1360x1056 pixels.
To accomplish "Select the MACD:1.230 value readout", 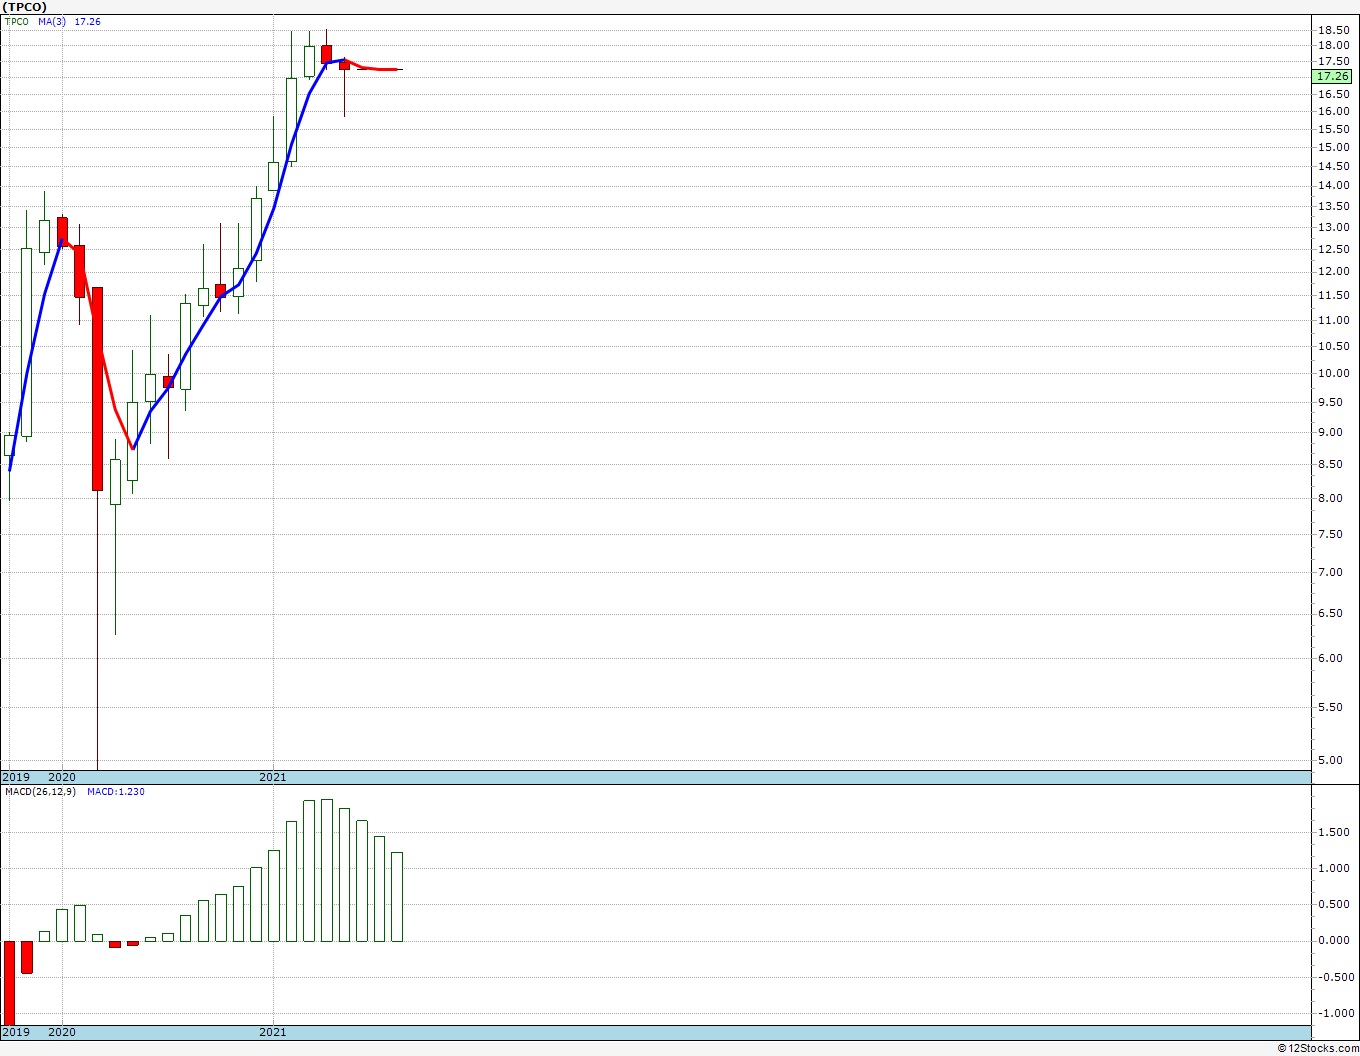I will [x=115, y=792].
